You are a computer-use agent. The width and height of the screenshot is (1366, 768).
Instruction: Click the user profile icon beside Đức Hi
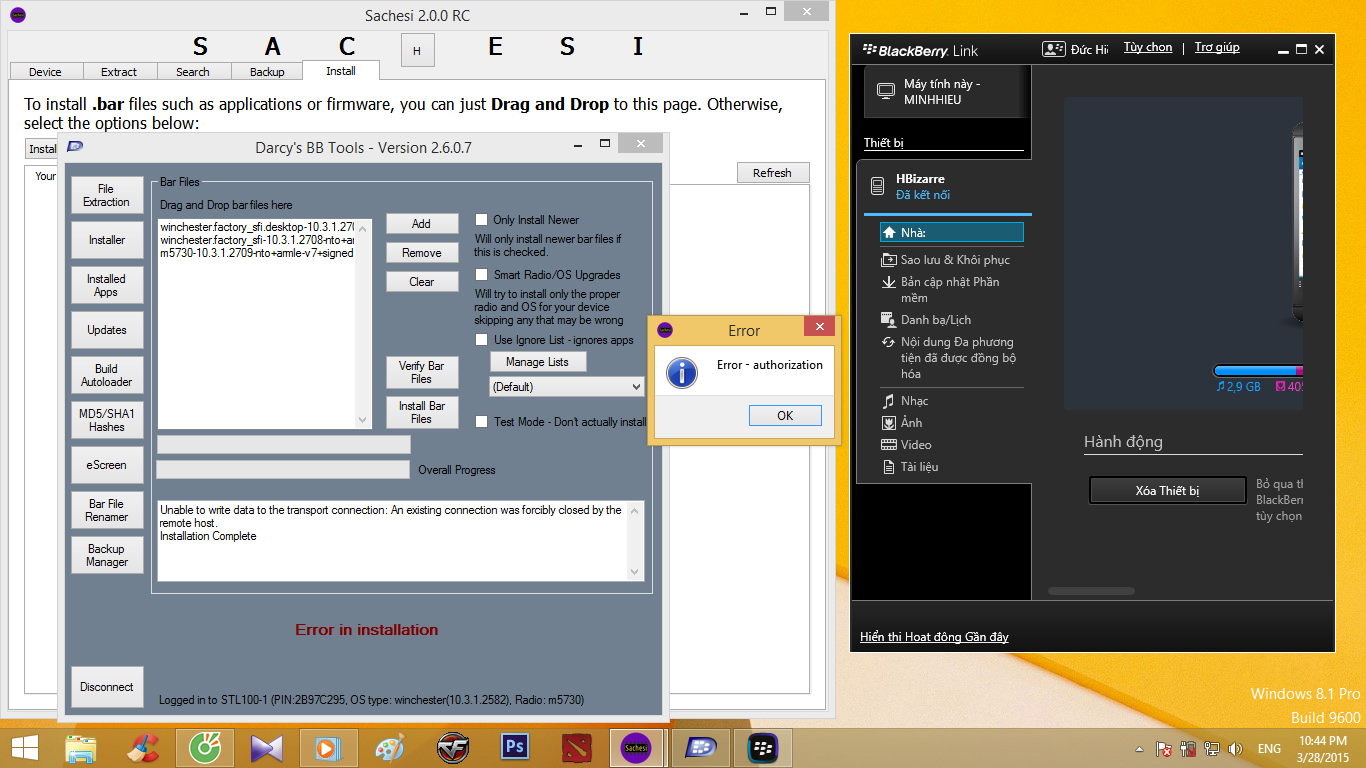pyautogui.click(x=1053, y=48)
